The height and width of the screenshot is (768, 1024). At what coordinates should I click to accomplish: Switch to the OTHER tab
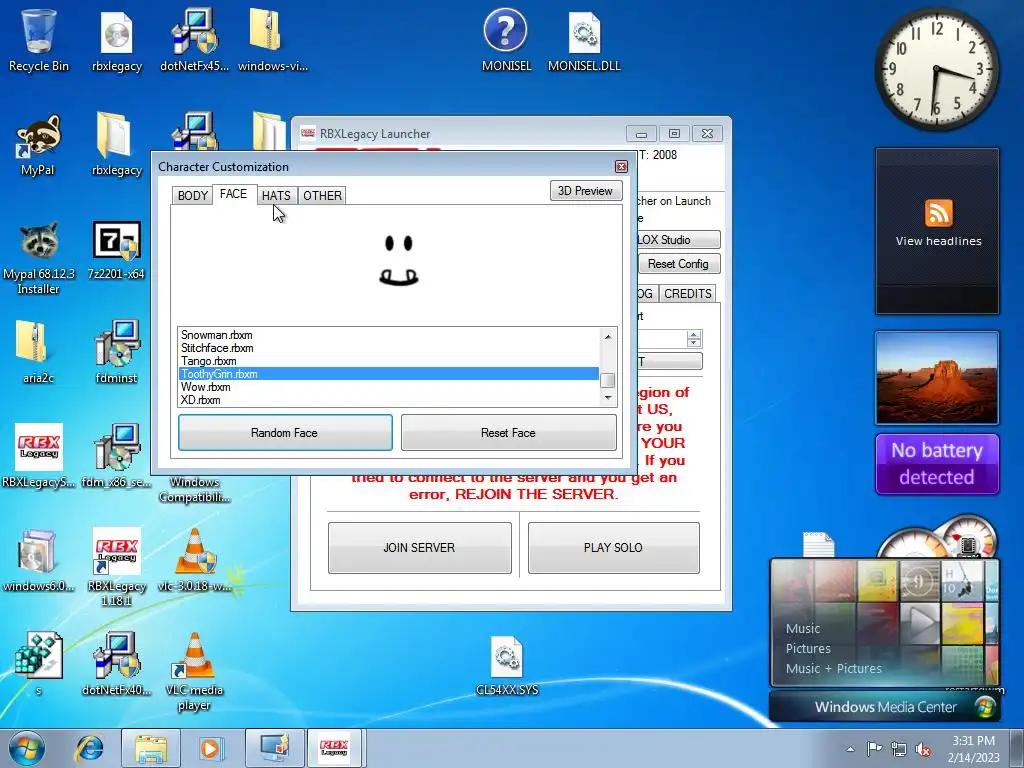(322, 195)
